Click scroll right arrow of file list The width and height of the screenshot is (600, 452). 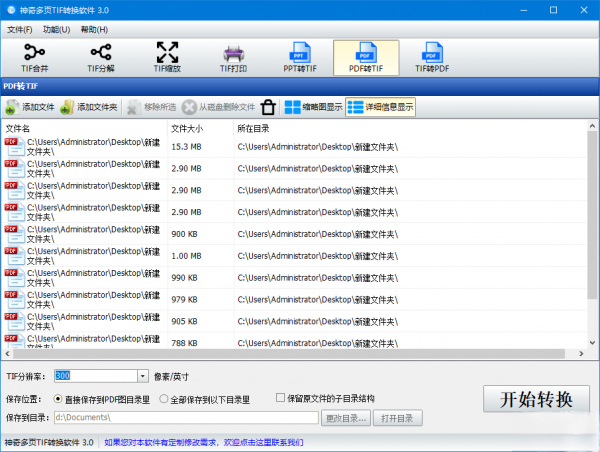pos(581,354)
